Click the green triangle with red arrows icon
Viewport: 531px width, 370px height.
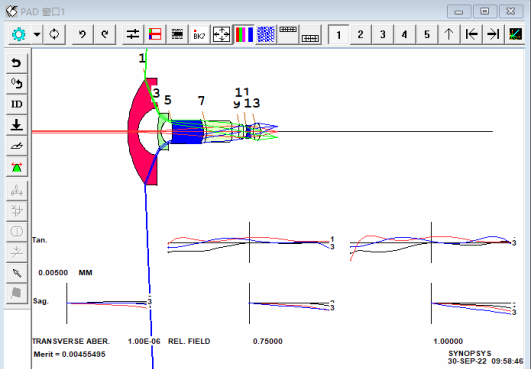[17, 167]
